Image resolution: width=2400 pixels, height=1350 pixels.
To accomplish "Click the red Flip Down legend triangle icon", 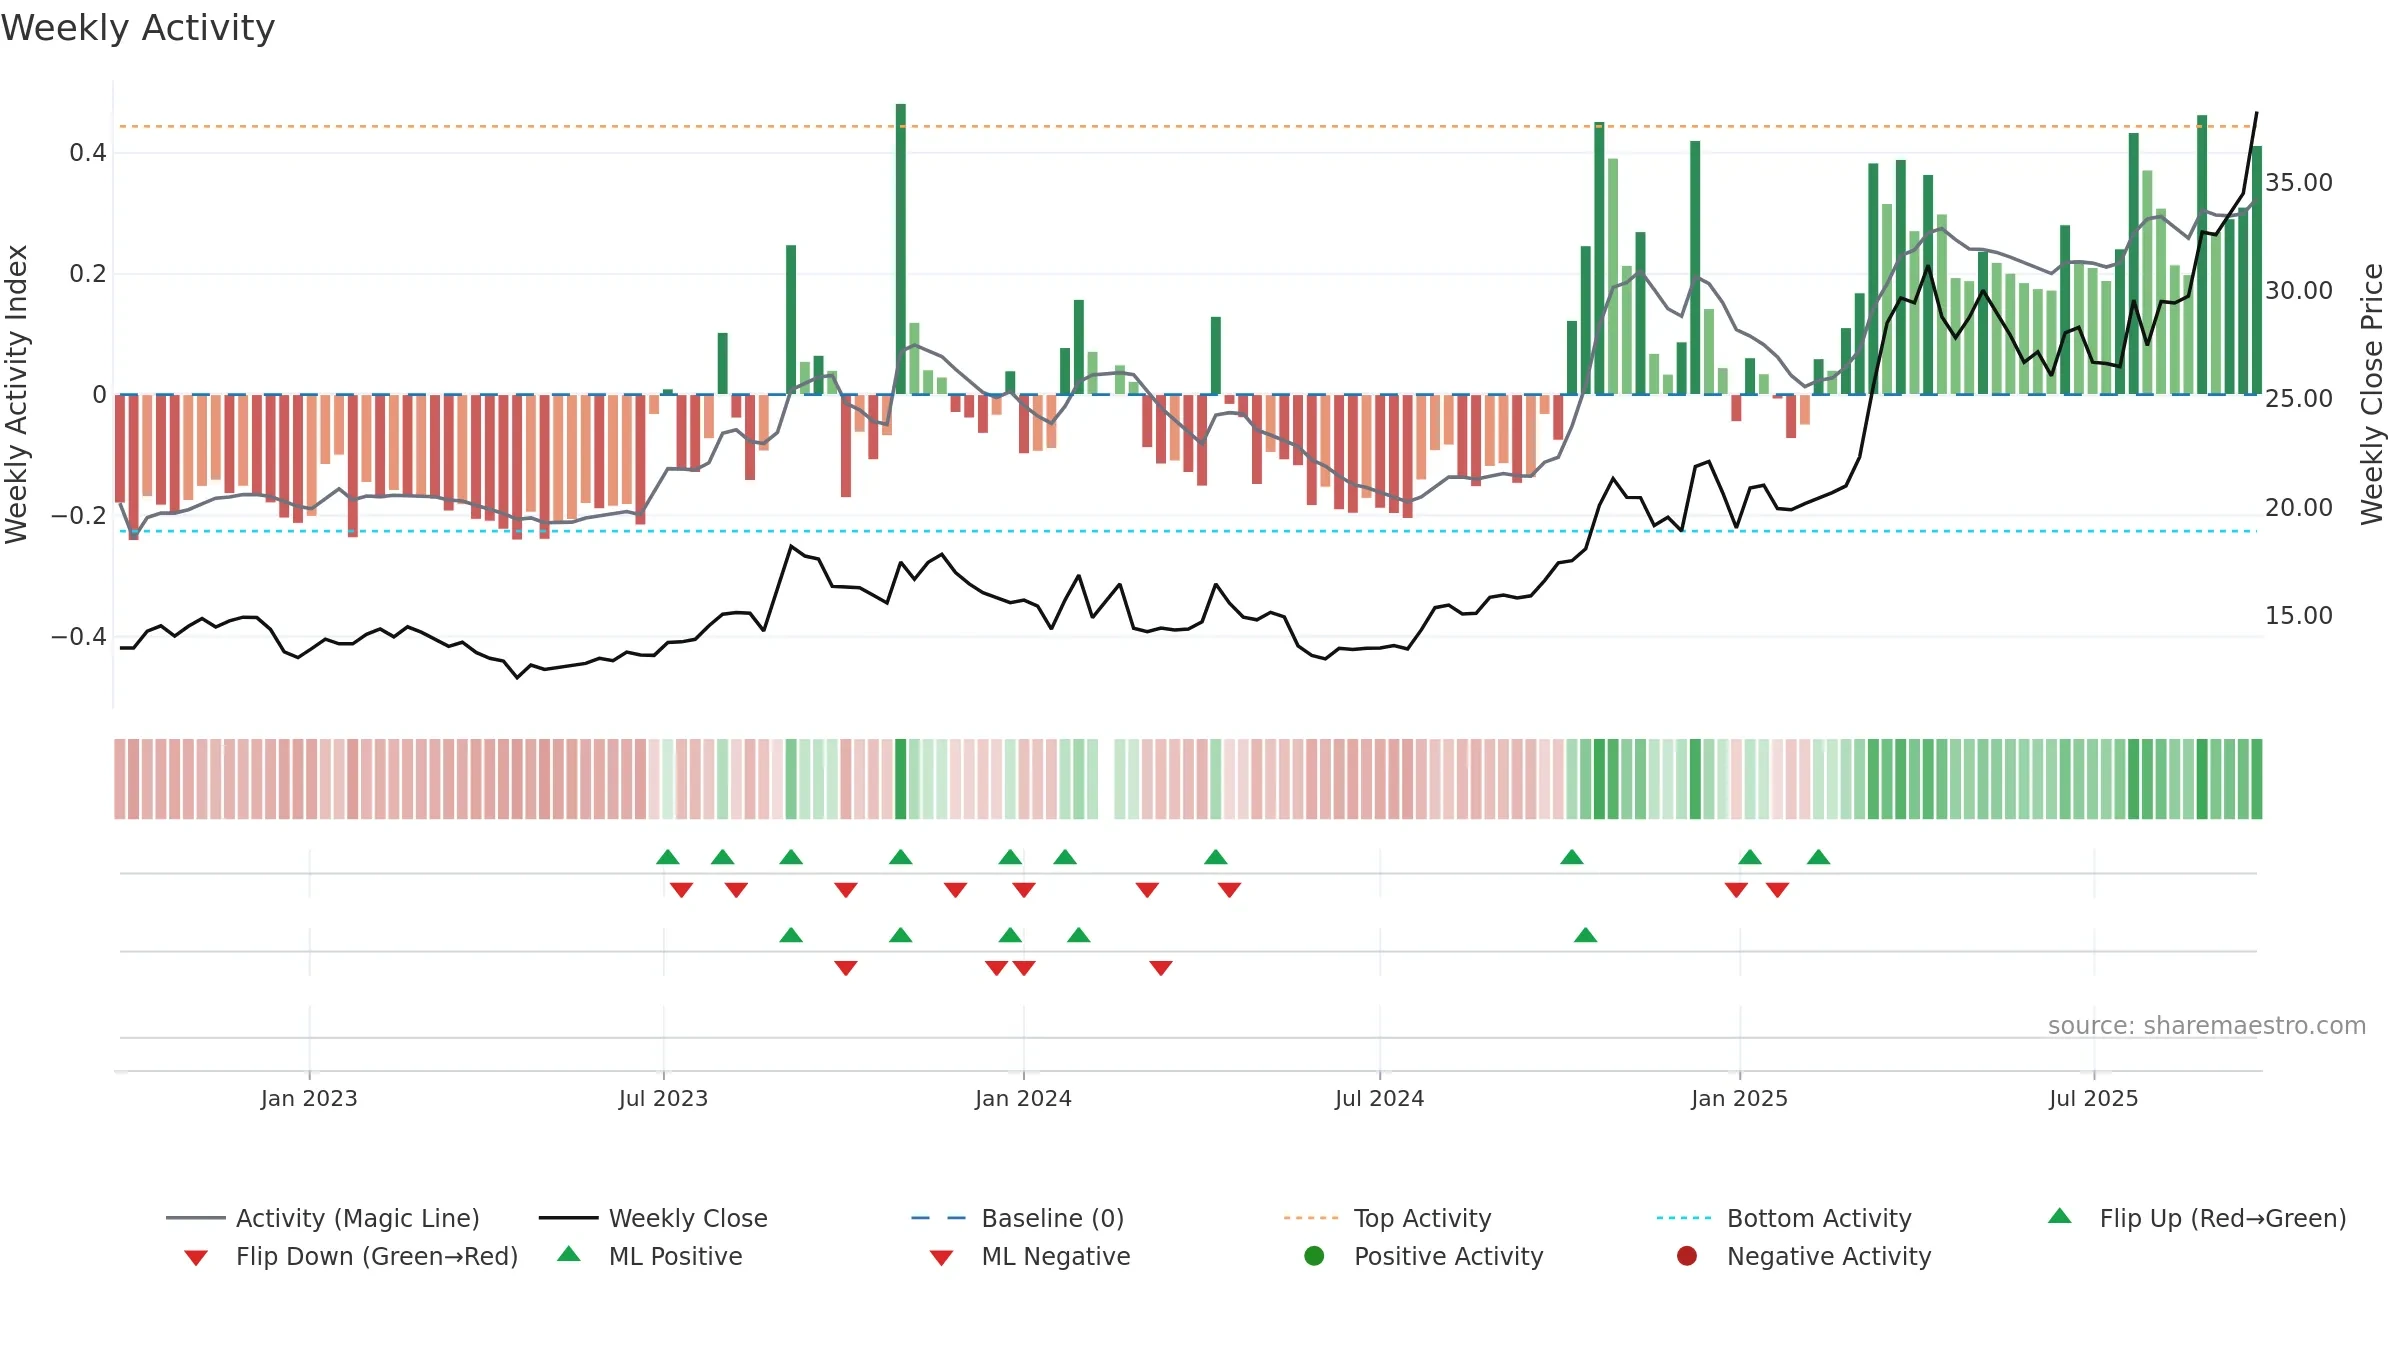I will pyautogui.click(x=196, y=1258).
